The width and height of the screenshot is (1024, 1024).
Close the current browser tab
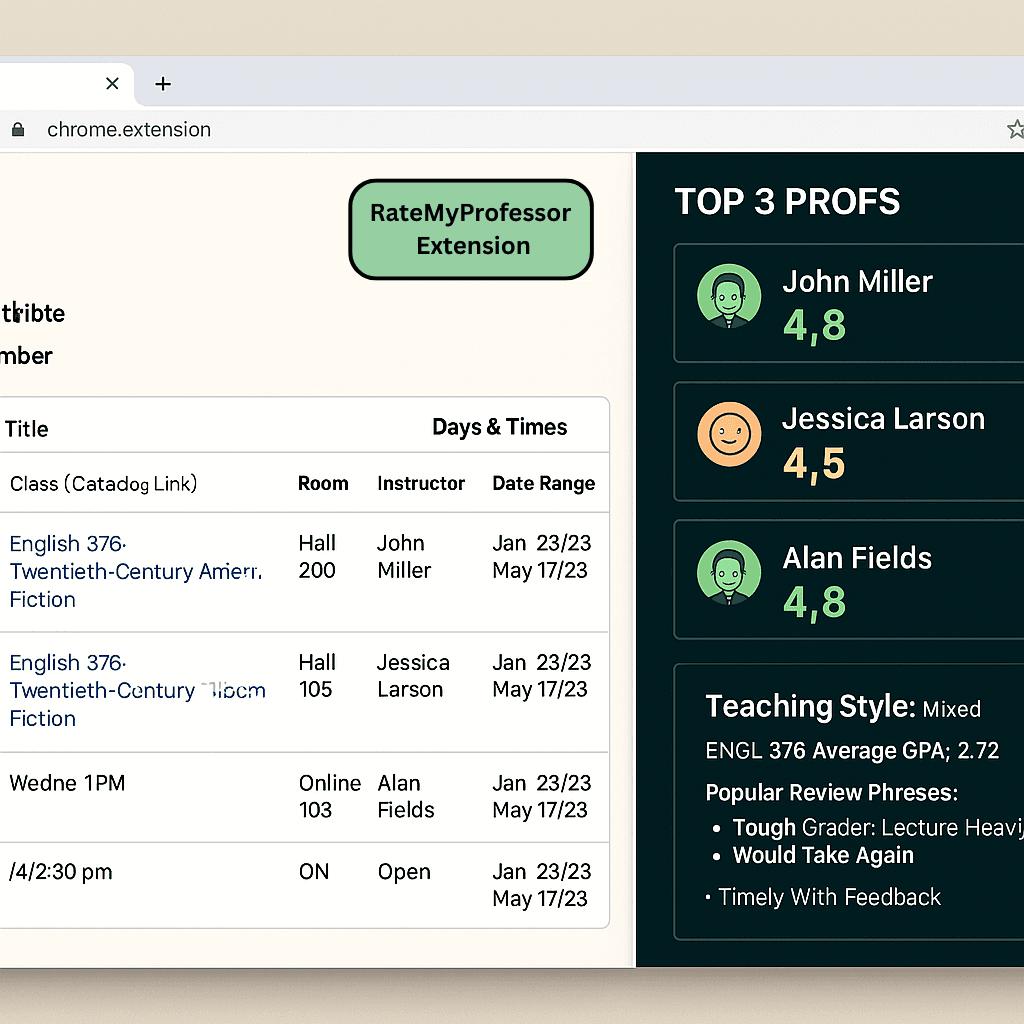pyautogui.click(x=113, y=84)
